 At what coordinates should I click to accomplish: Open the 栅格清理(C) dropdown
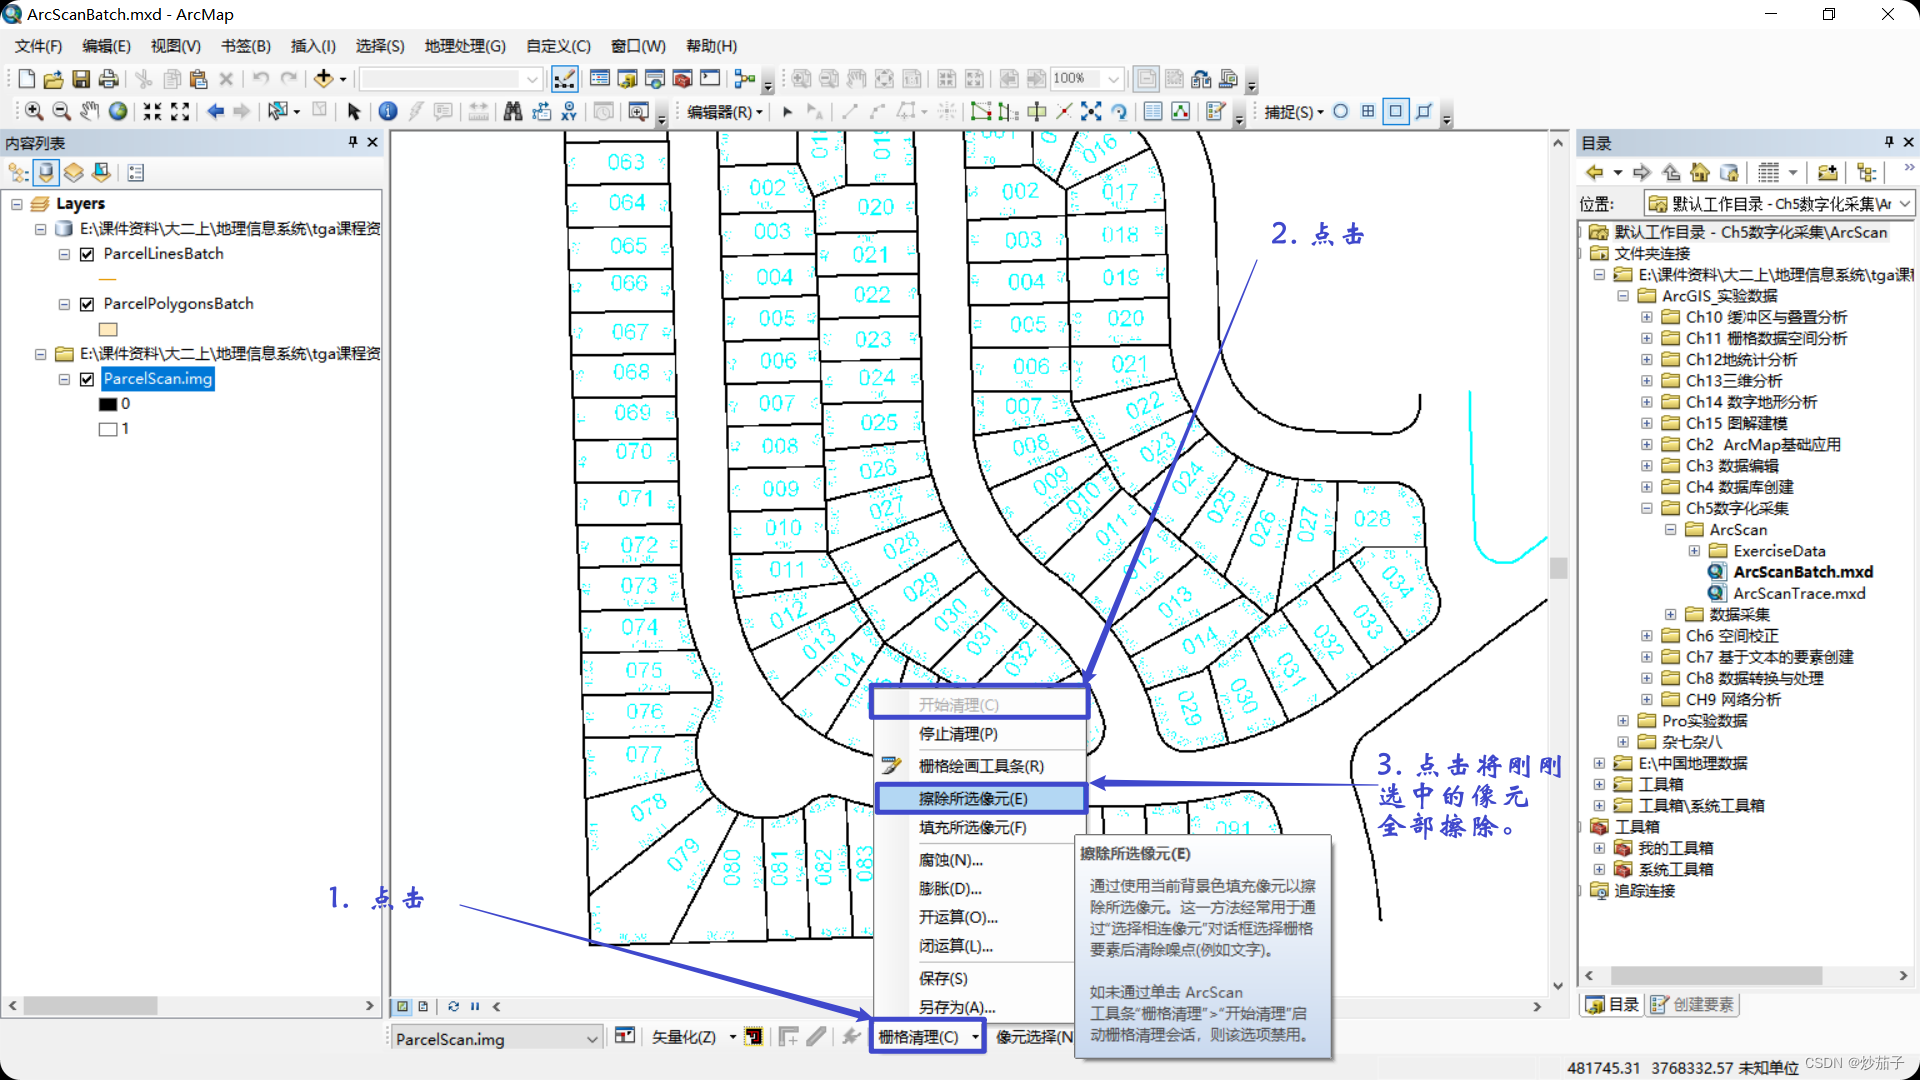pyautogui.click(x=928, y=1037)
